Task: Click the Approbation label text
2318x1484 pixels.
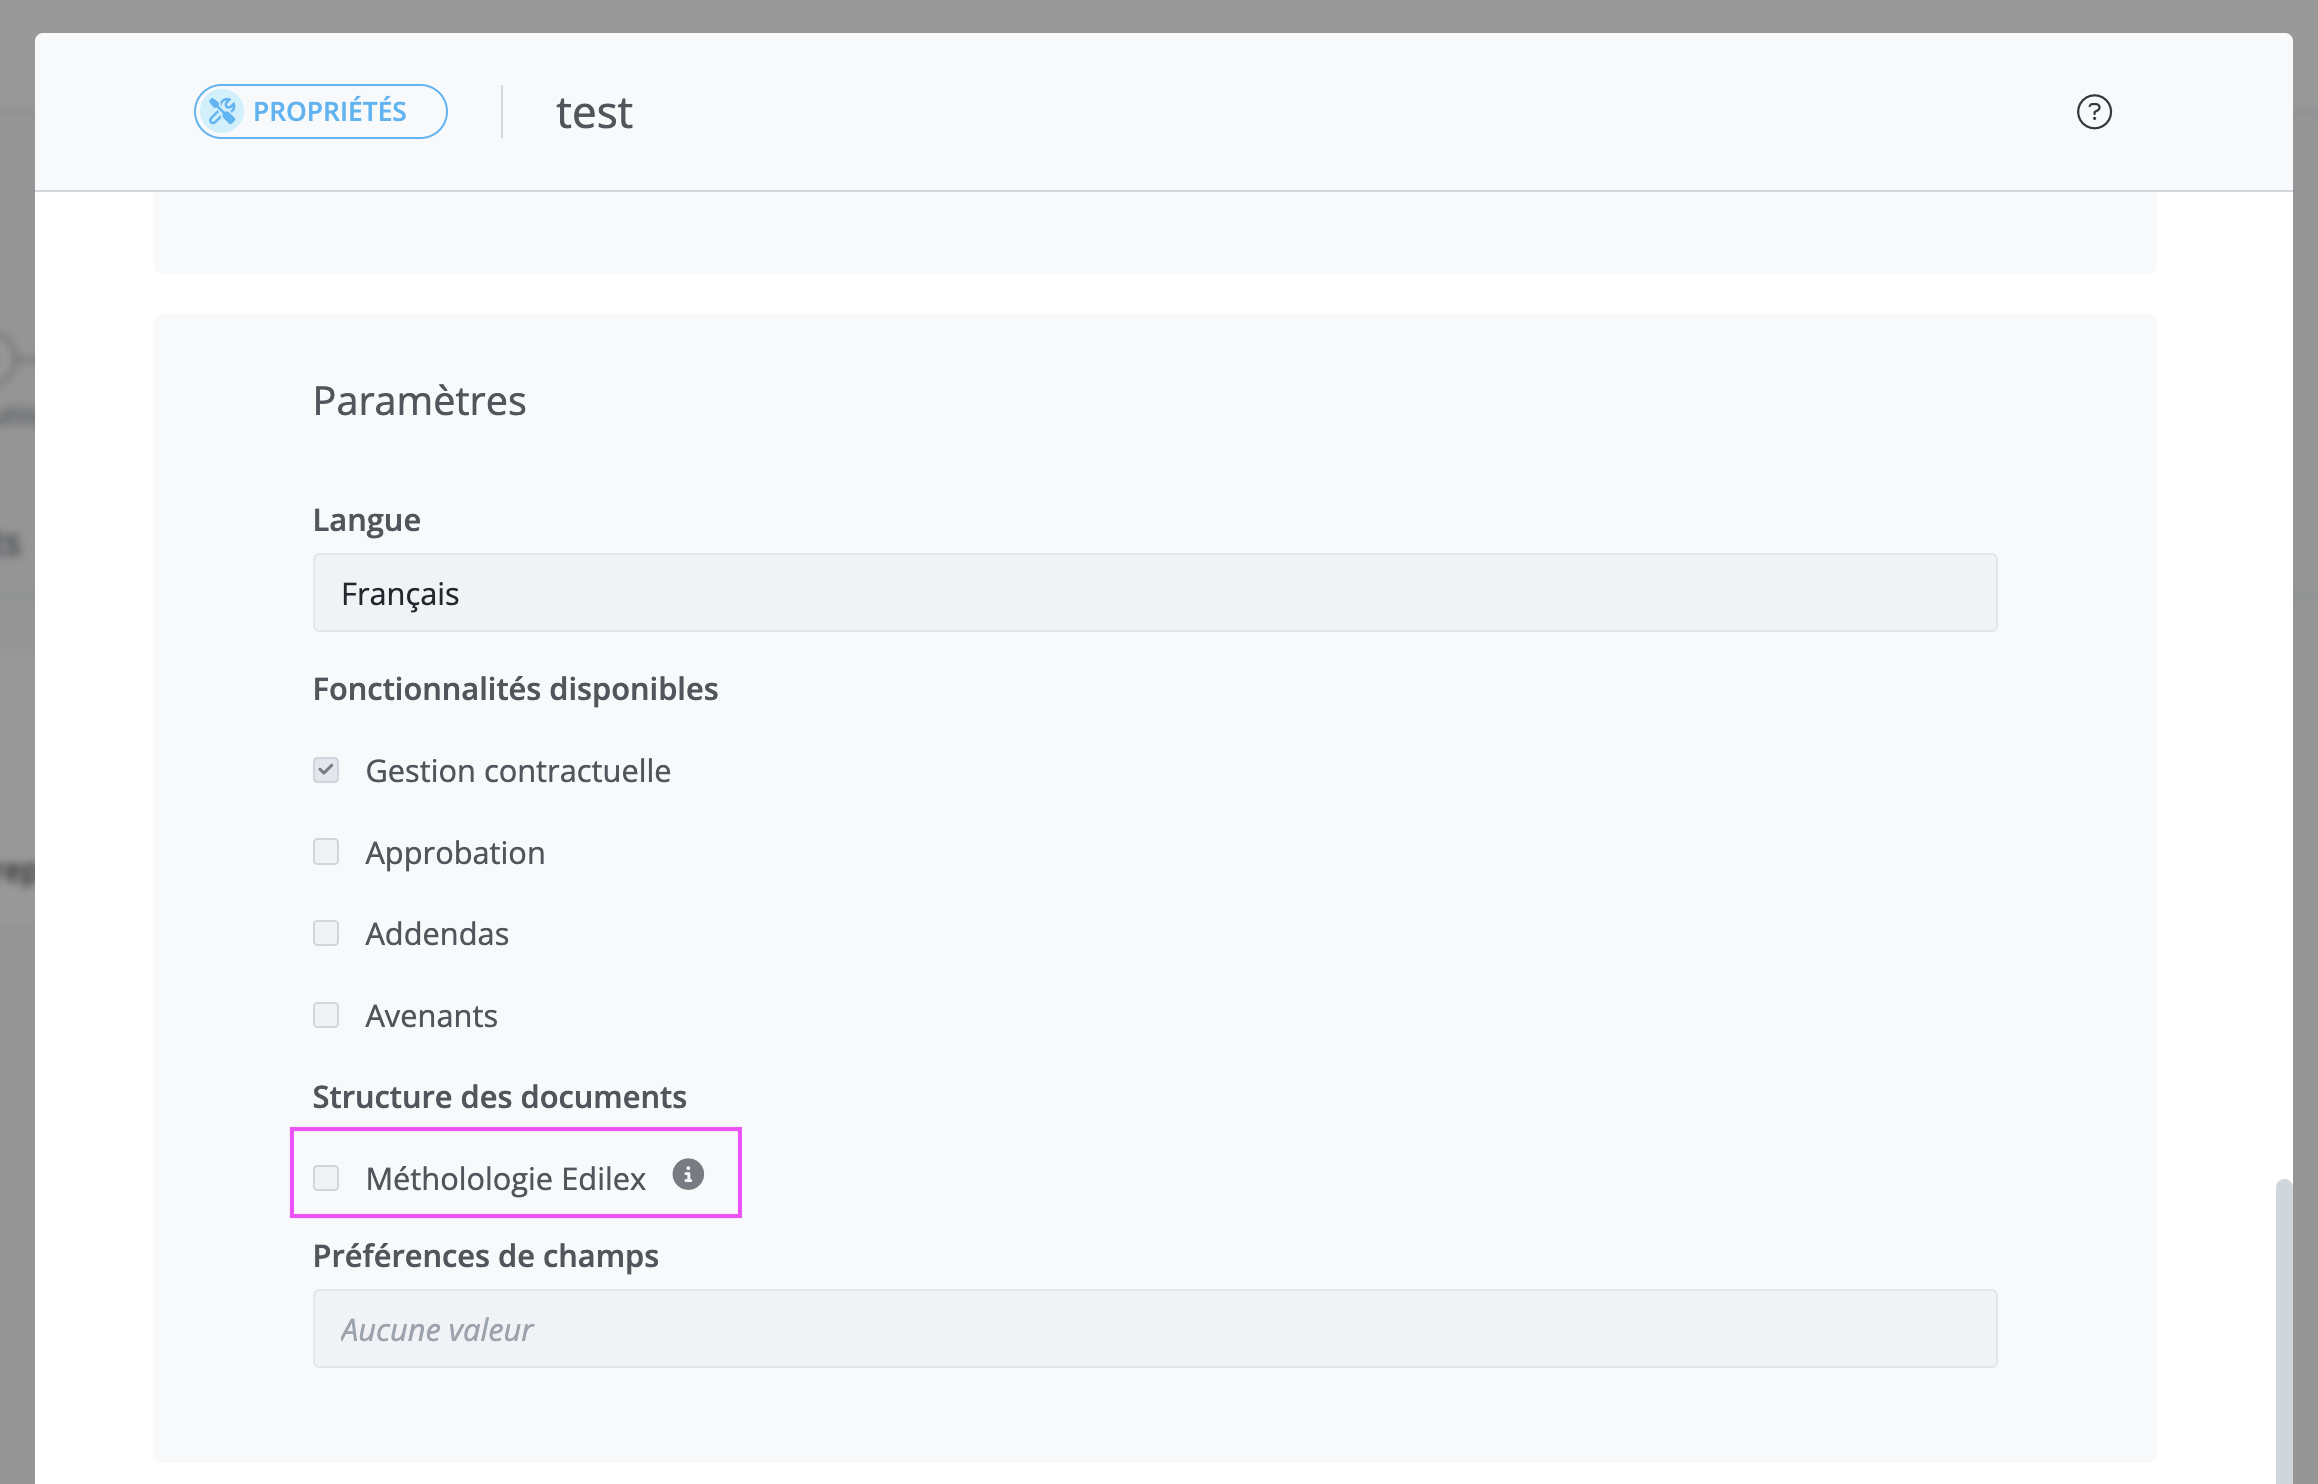Action: pos(455,853)
